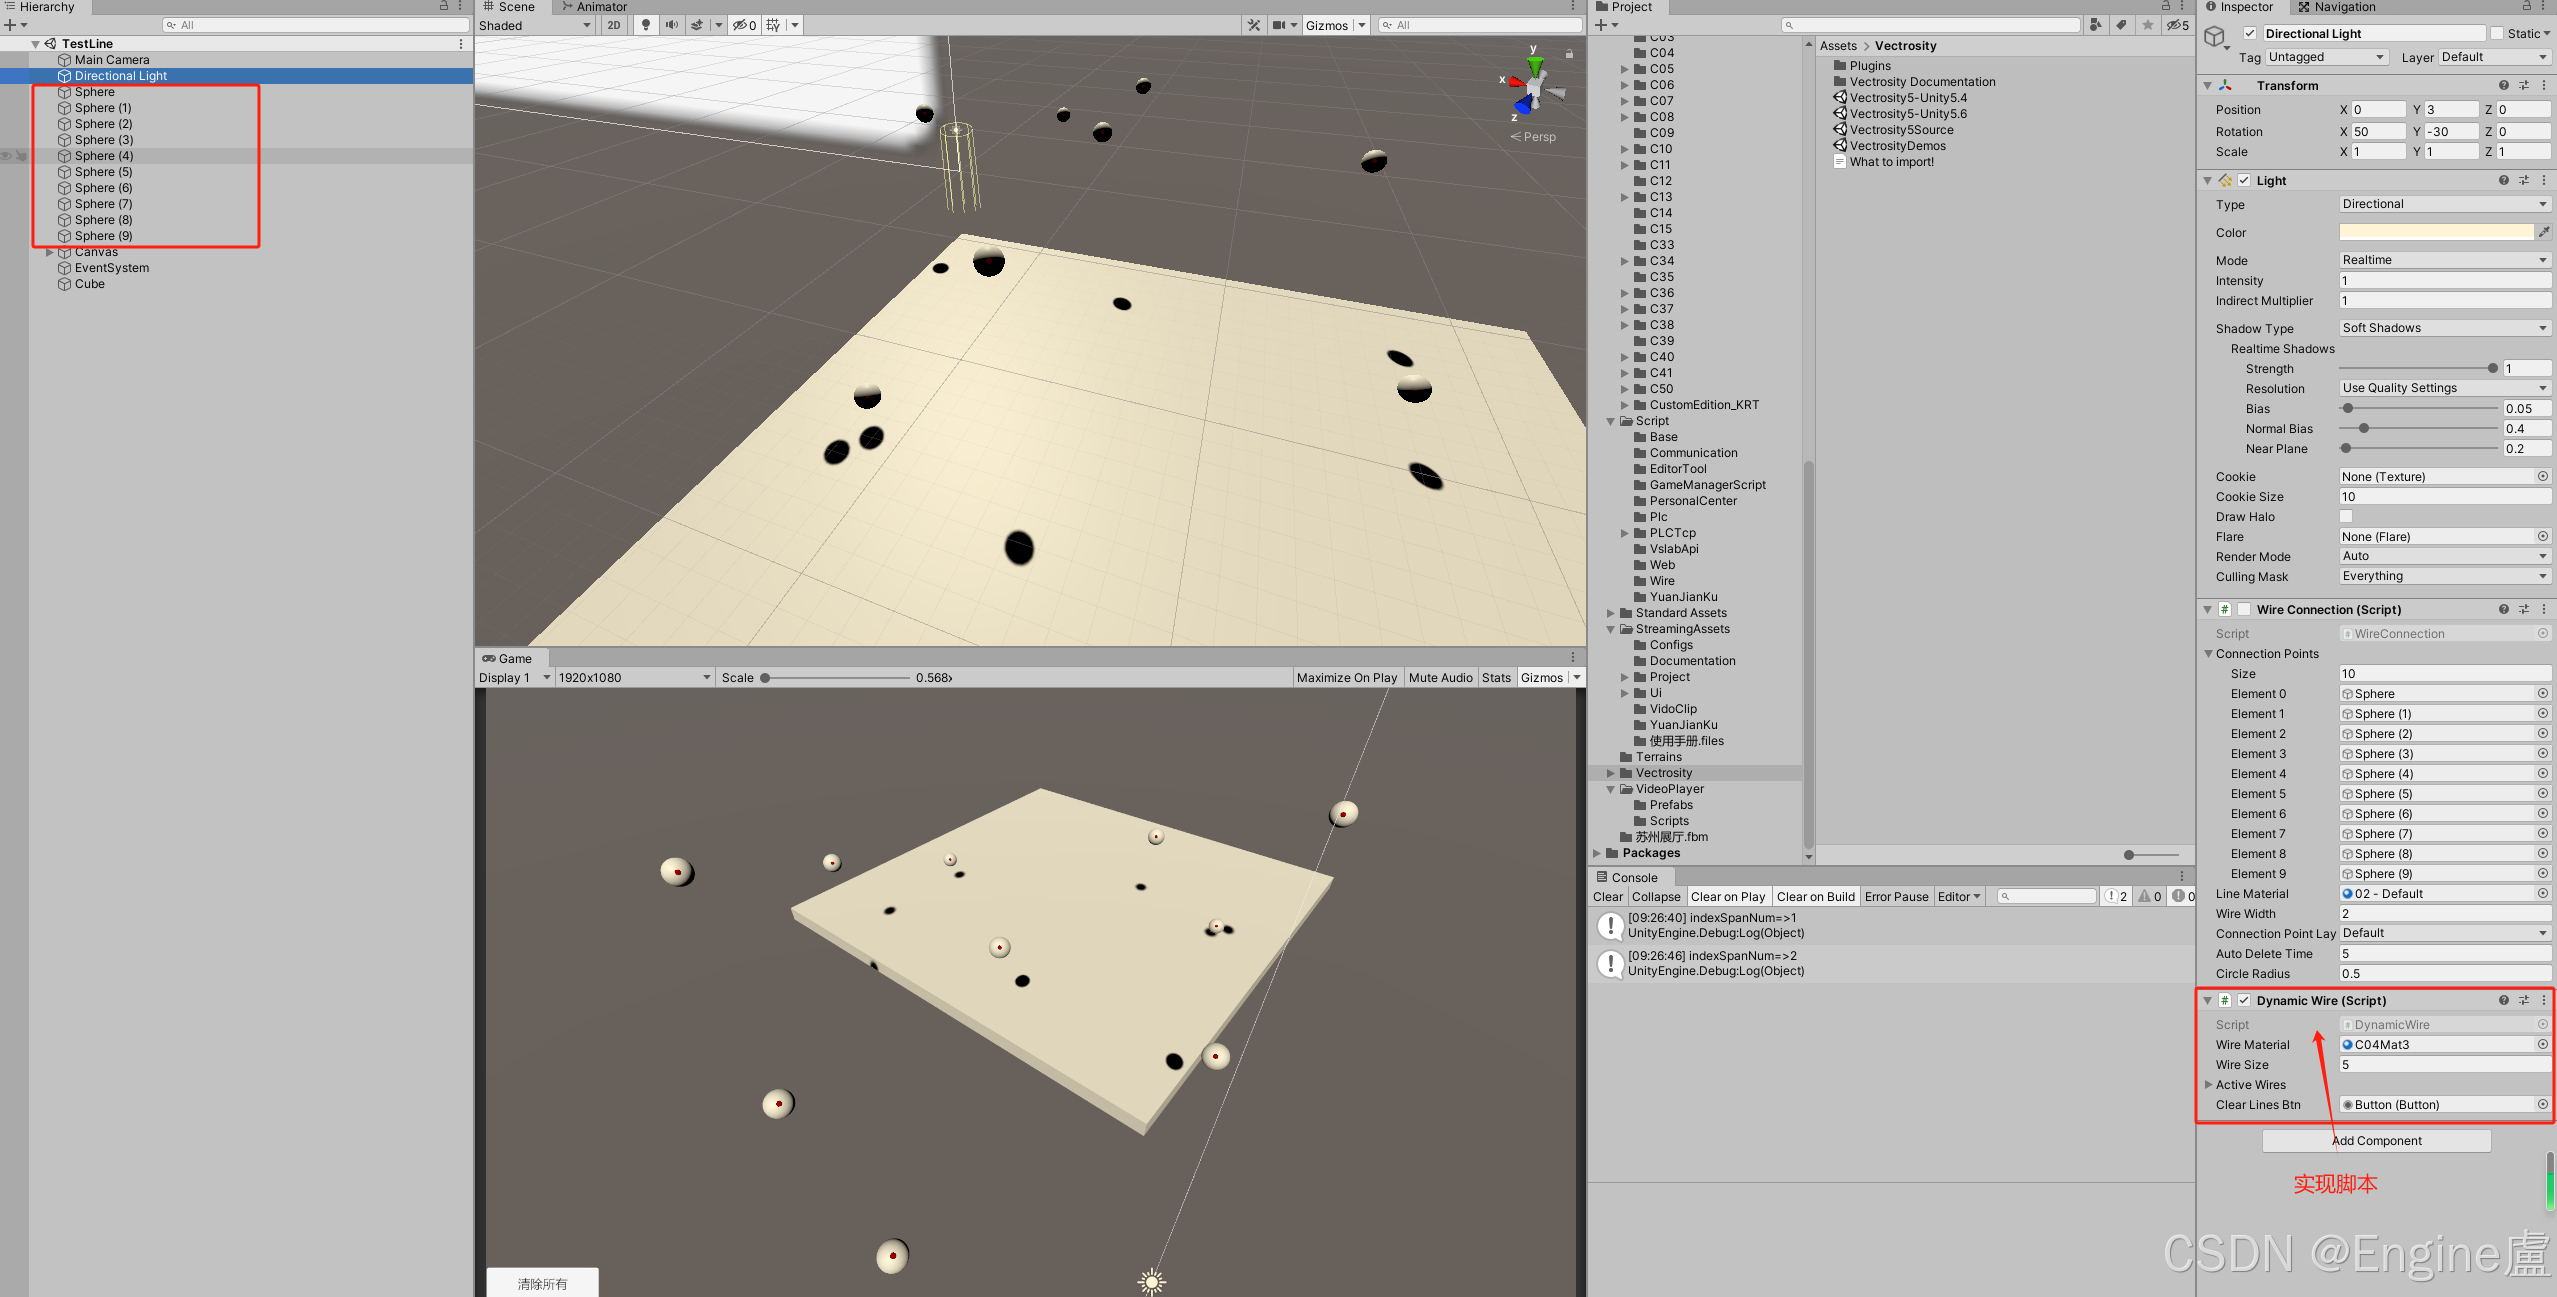Expand the Active Wires foldout

click(2209, 1084)
